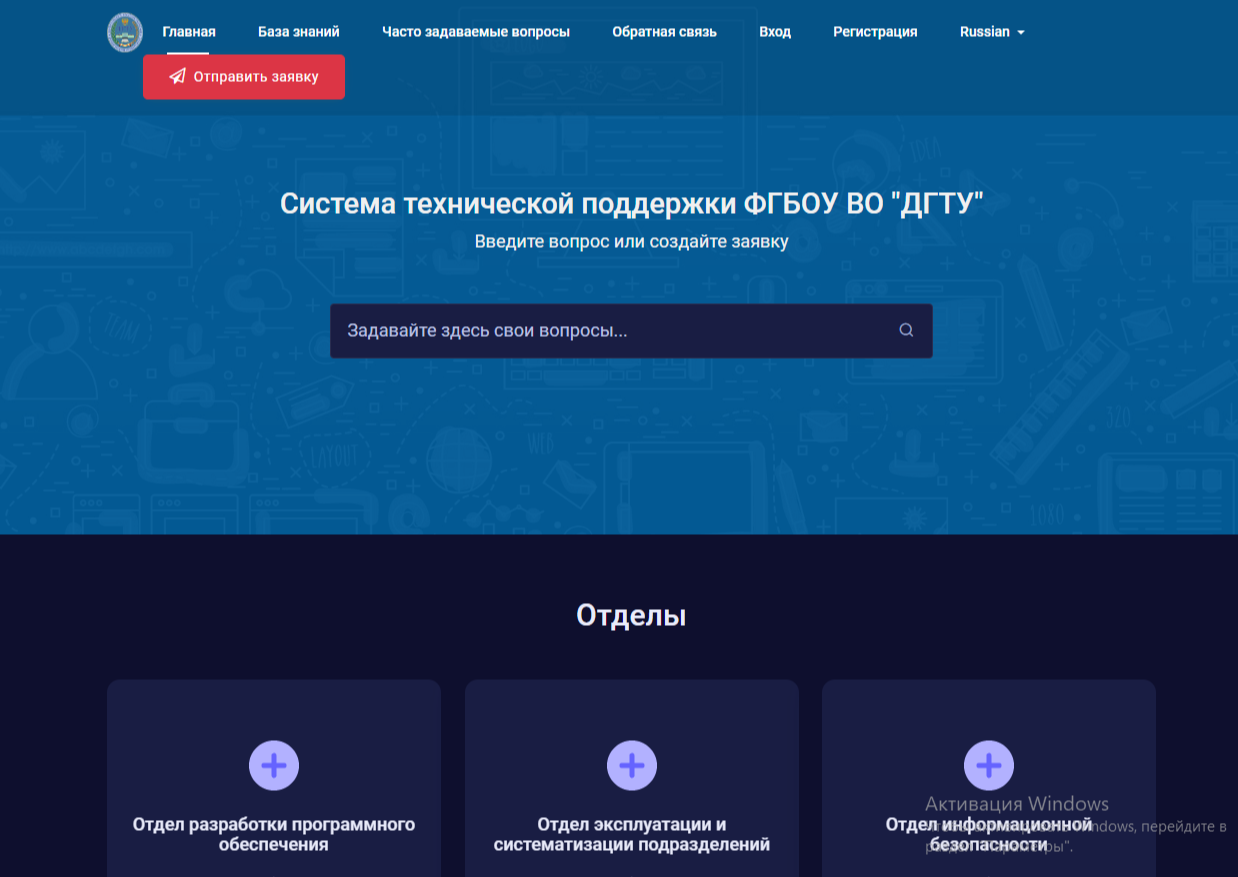
Task: Click the university logo in the header
Action: (125, 32)
